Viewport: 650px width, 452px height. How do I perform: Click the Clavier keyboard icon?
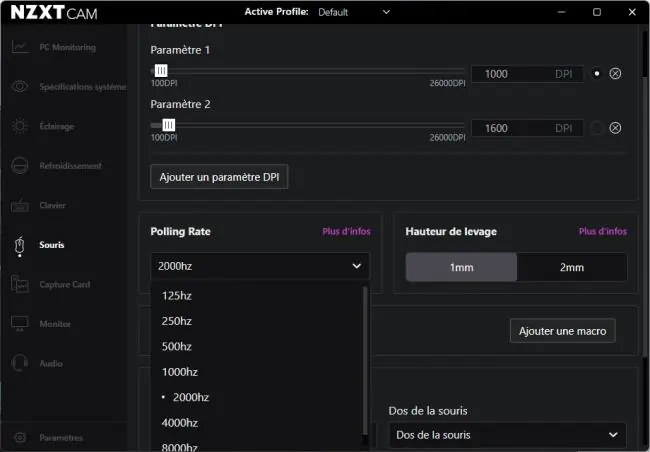[x=19, y=205]
